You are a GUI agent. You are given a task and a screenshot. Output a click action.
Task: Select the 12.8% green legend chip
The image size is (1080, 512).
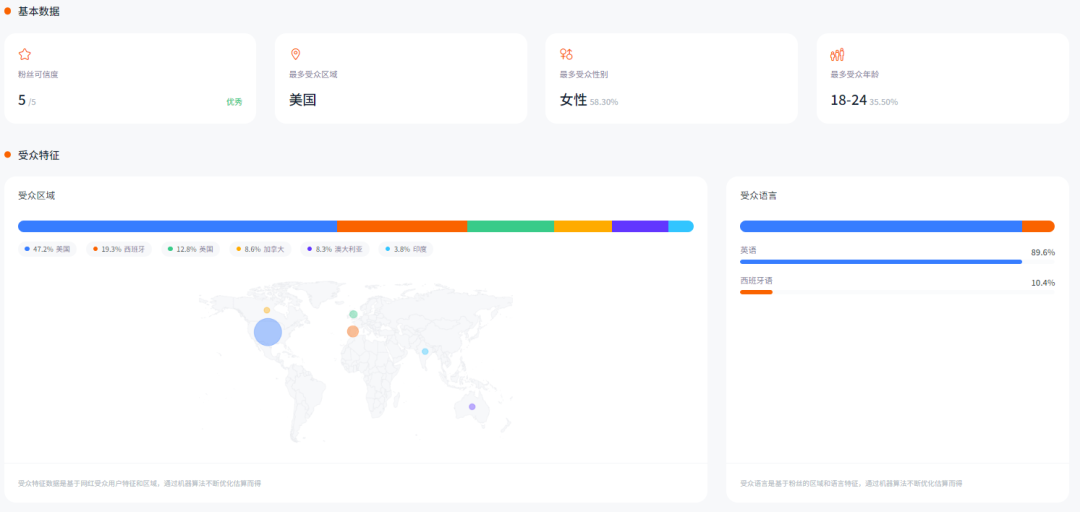[x=190, y=249]
